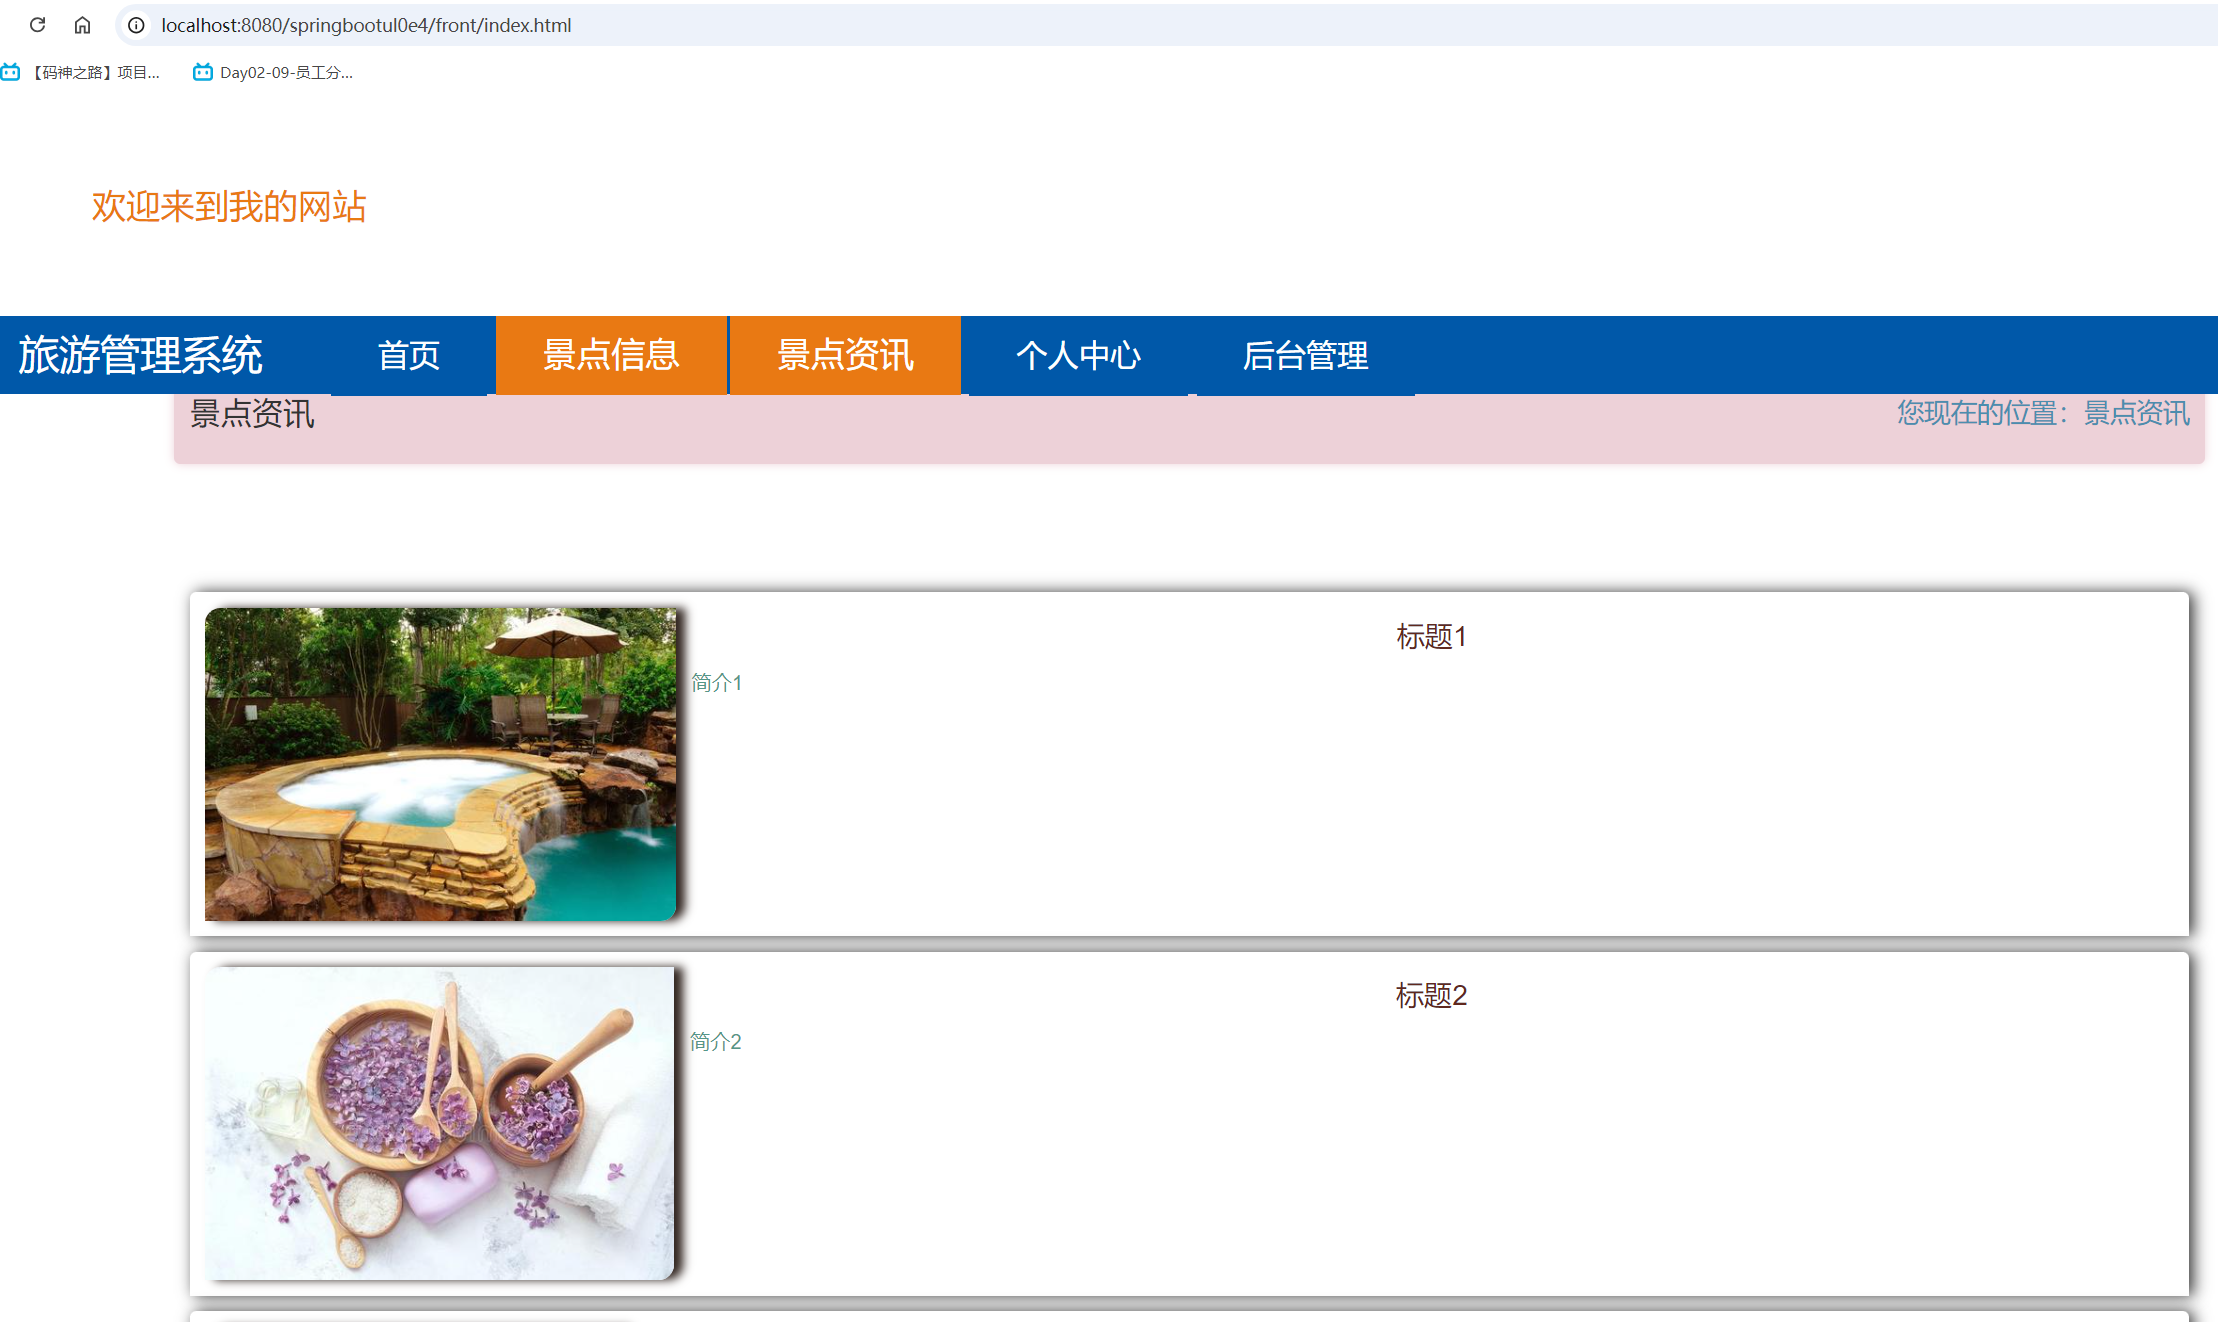Click the bilibili icon on the second bookmark
2218x1322 pixels.
pos(202,71)
